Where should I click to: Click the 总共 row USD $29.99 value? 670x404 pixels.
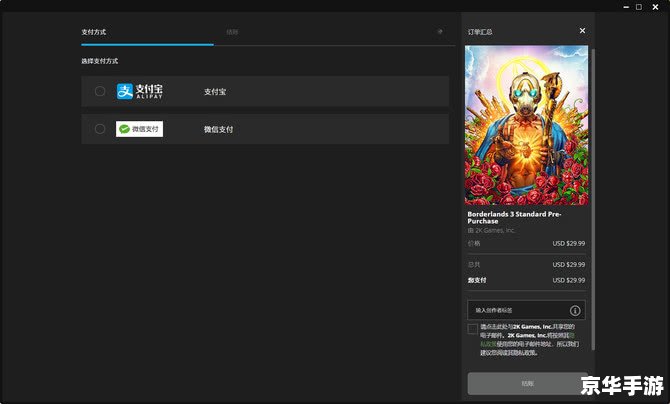pos(569,265)
